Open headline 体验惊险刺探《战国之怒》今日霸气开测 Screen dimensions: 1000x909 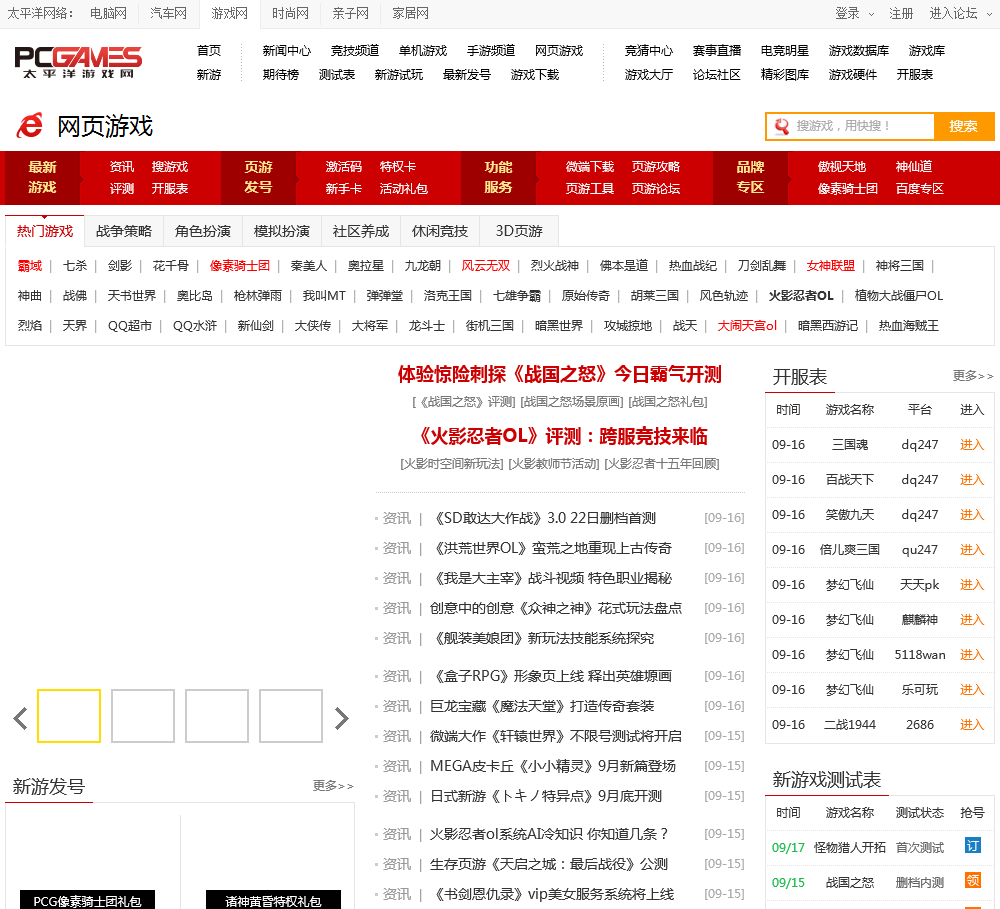click(559, 374)
